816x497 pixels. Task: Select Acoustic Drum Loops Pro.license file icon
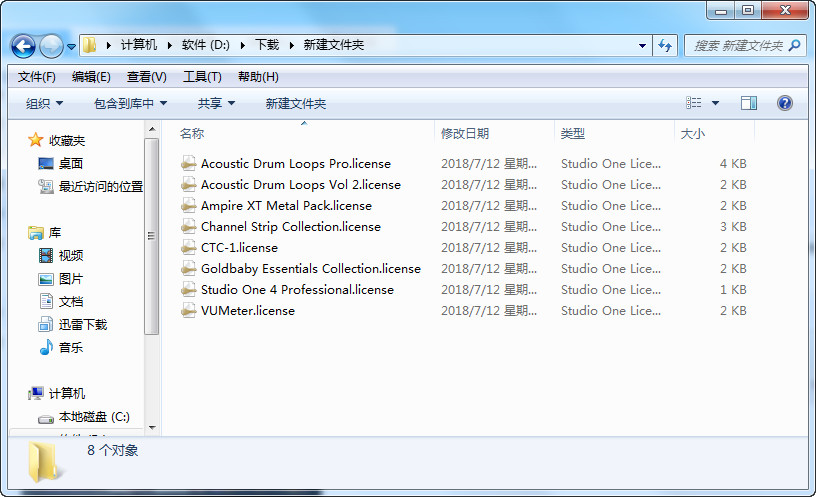coord(188,164)
